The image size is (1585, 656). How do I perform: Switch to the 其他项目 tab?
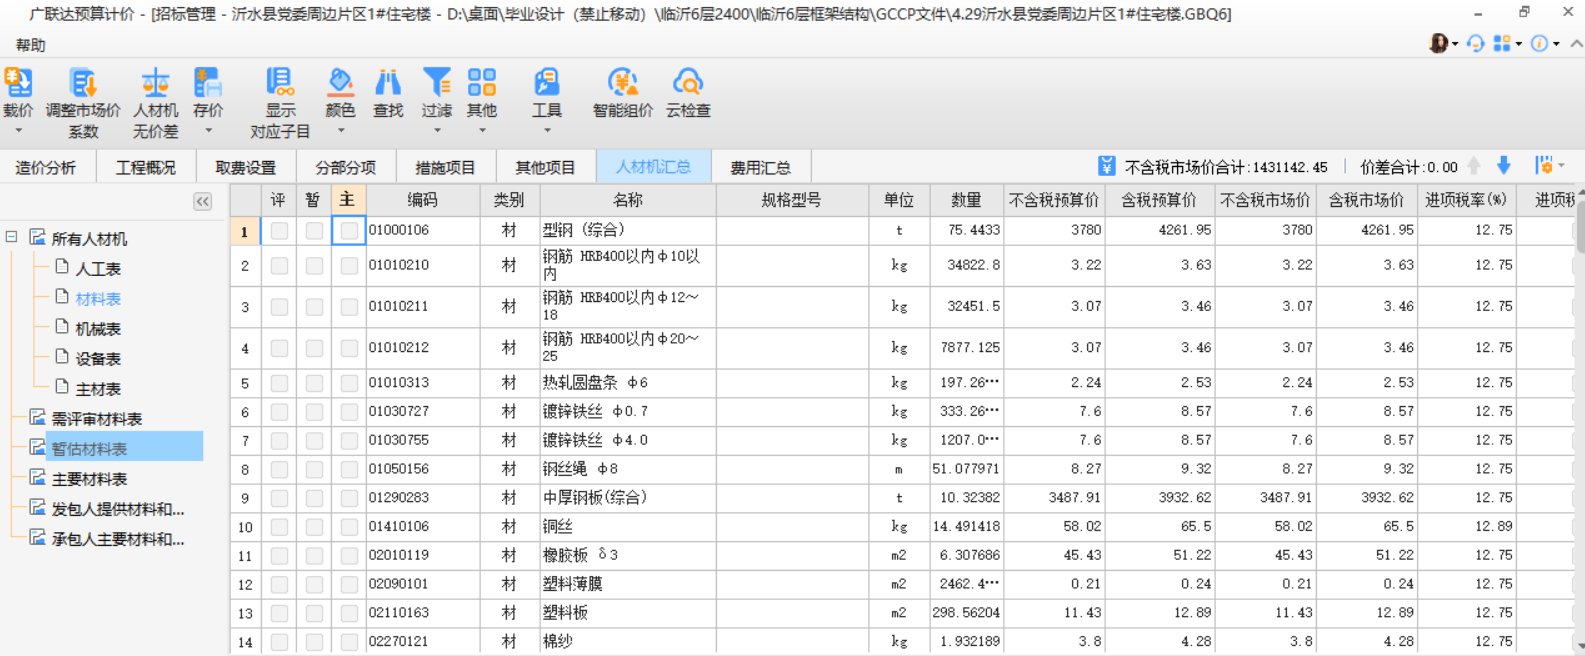click(x=546, y=167)
